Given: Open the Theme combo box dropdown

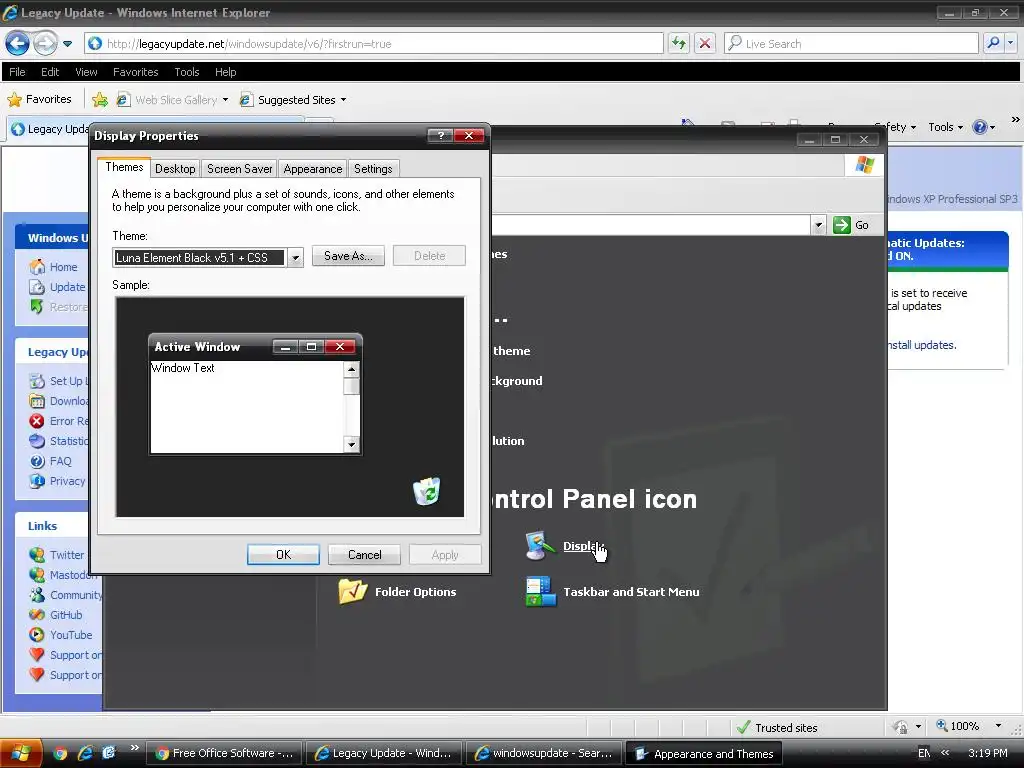Looking at the screenshot, I should (x=295, y=258).
